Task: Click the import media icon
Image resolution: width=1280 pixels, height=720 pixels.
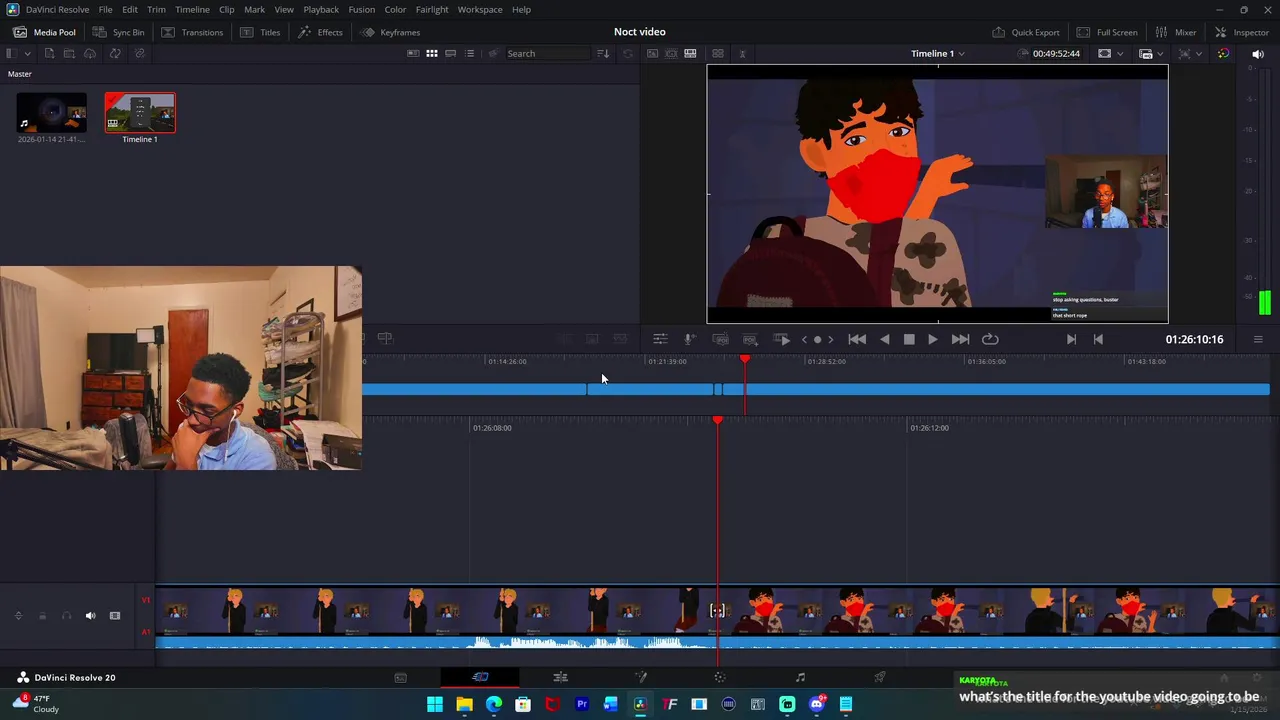Action: click(49, 53)
